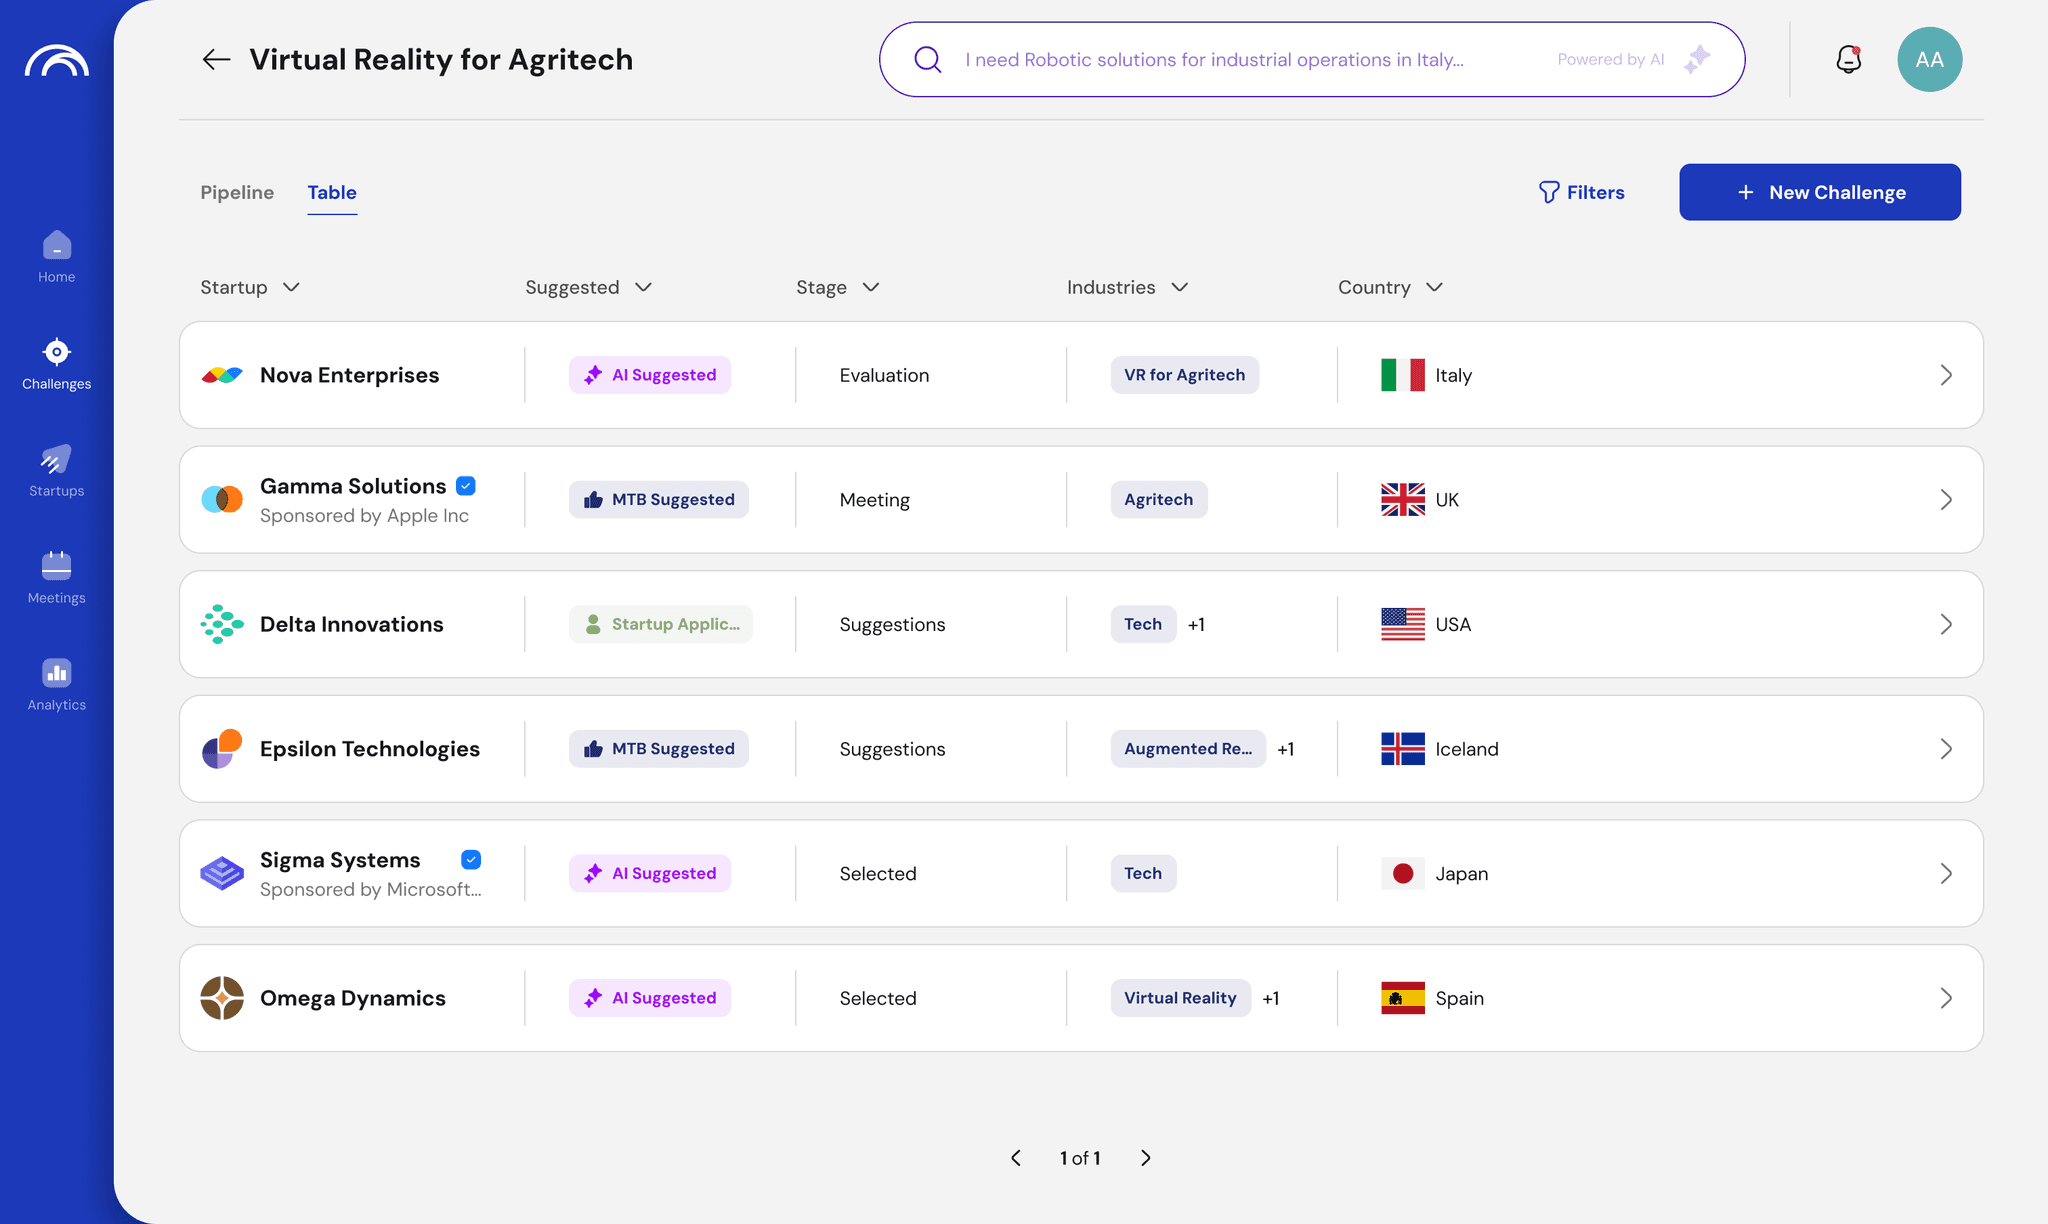The width and height of the screenshot is (2048, 1224).
Task: Open Nova Enterprises row chevron
Action: coord(1946,376)
